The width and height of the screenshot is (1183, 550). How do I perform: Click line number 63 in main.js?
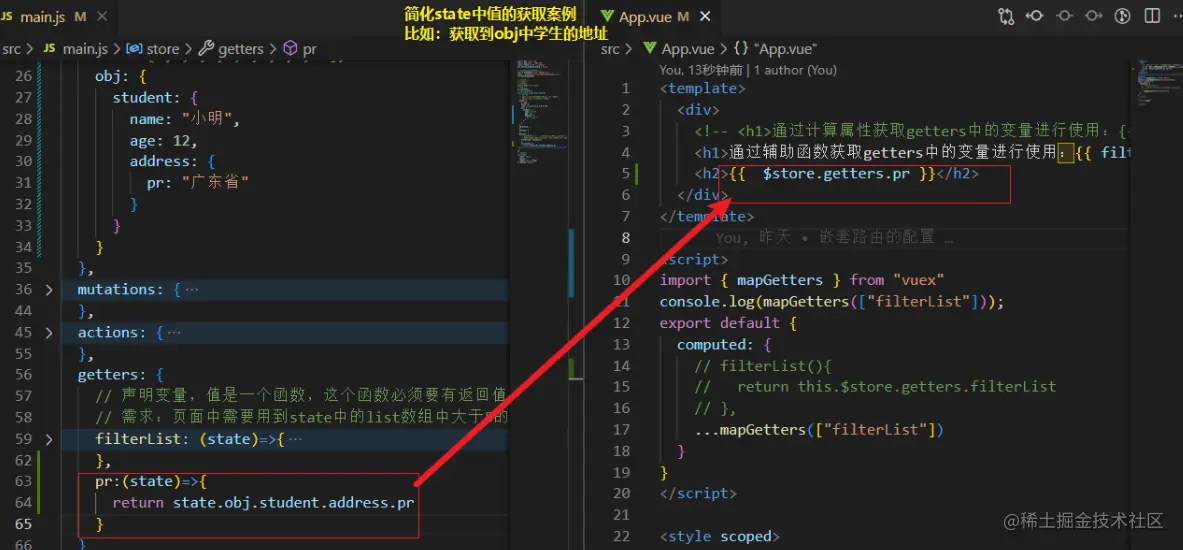24,481
